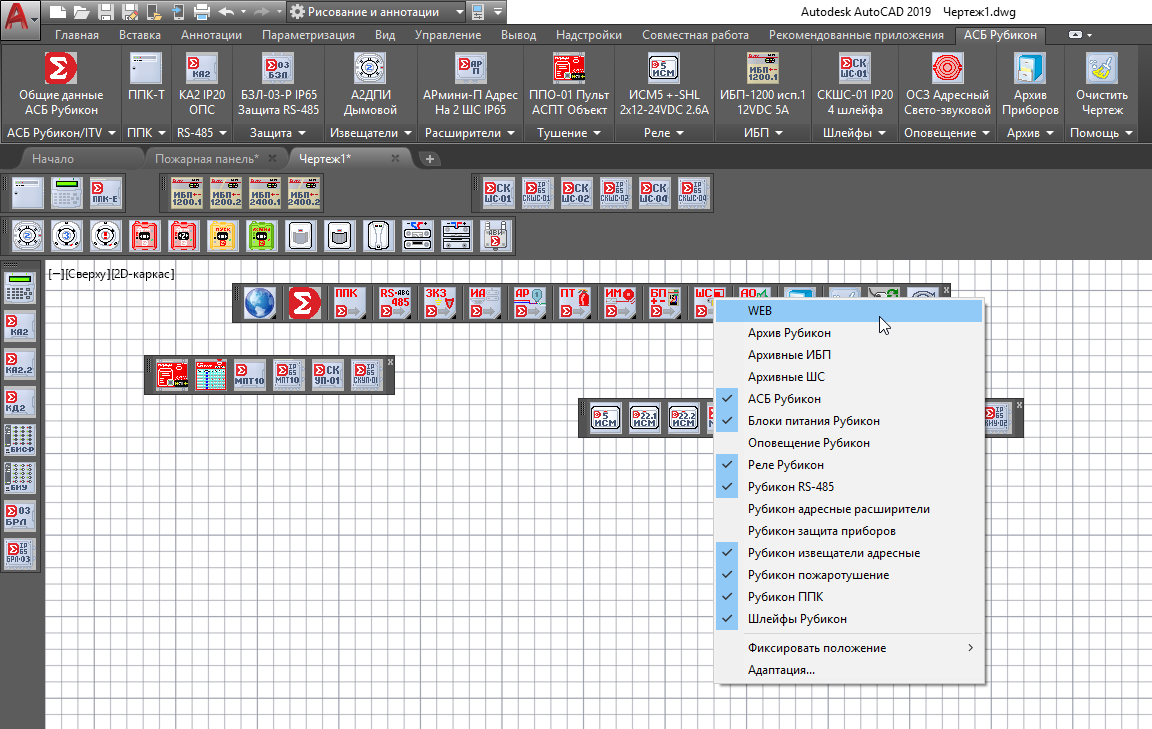Click the globe WEB icon in floating toolbar
This screenshot has width=1152, height=729.
point(259,303)
